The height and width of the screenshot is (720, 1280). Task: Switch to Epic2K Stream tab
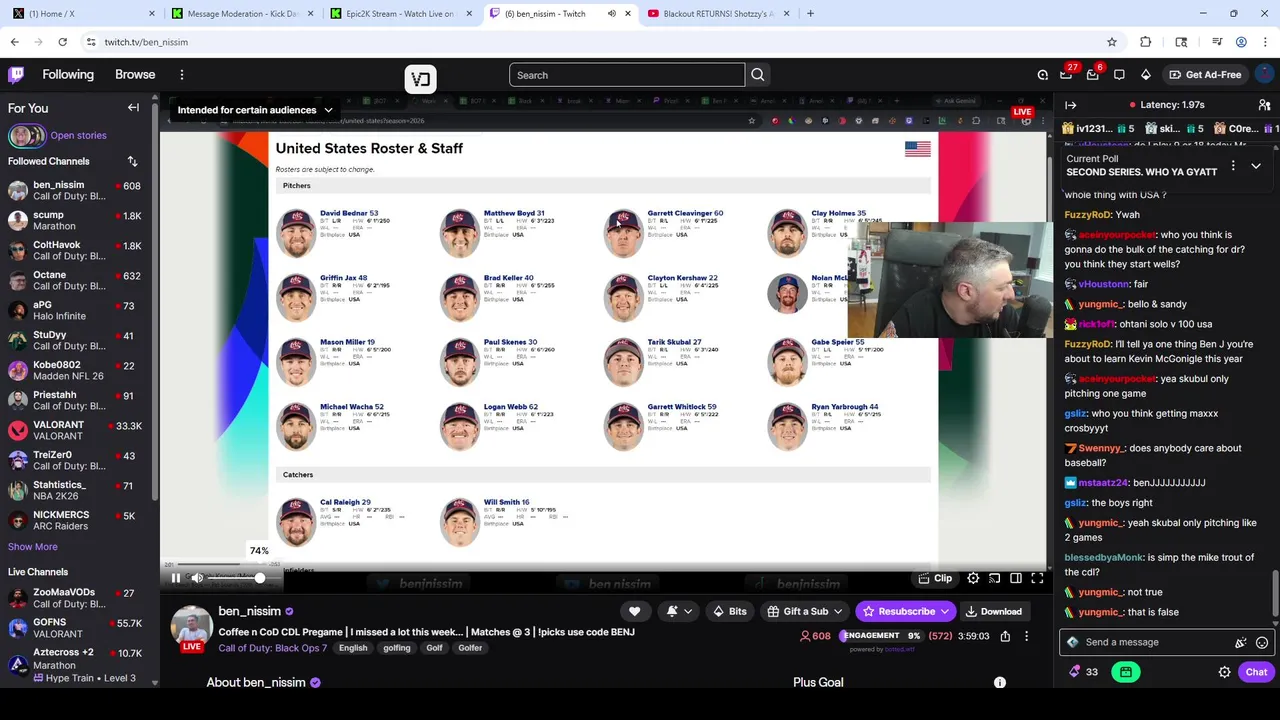tap(401, 13)
